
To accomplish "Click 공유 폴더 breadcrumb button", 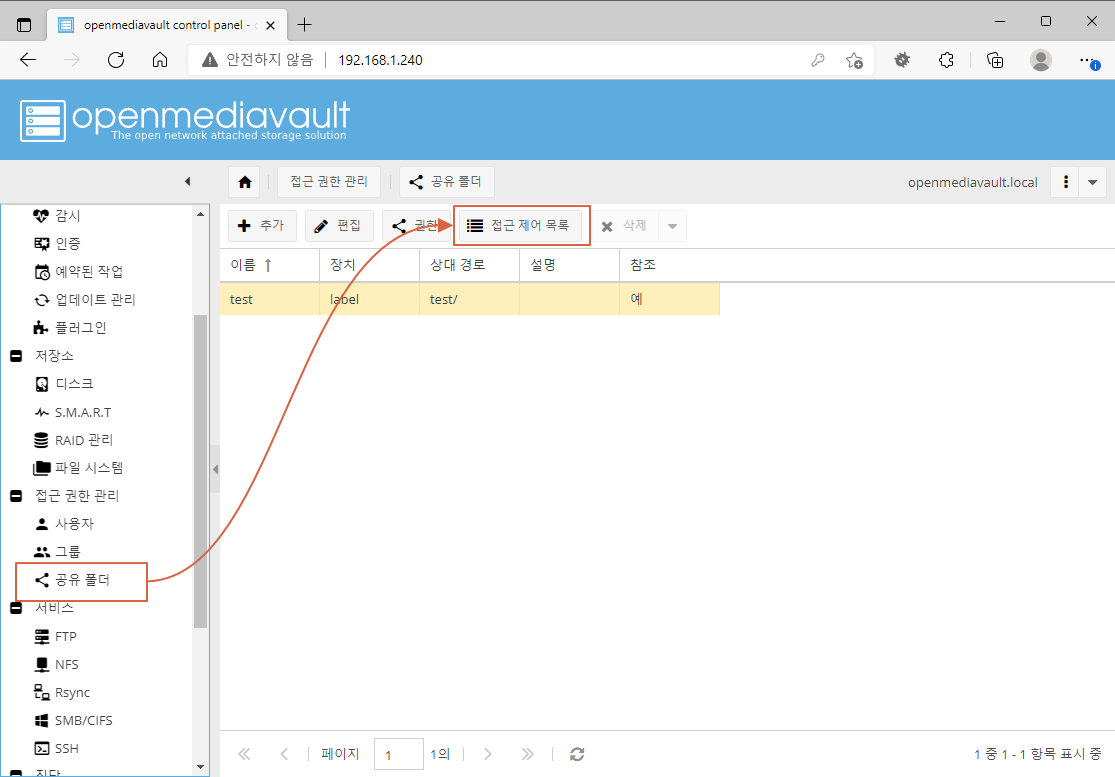I will [446, 182].
